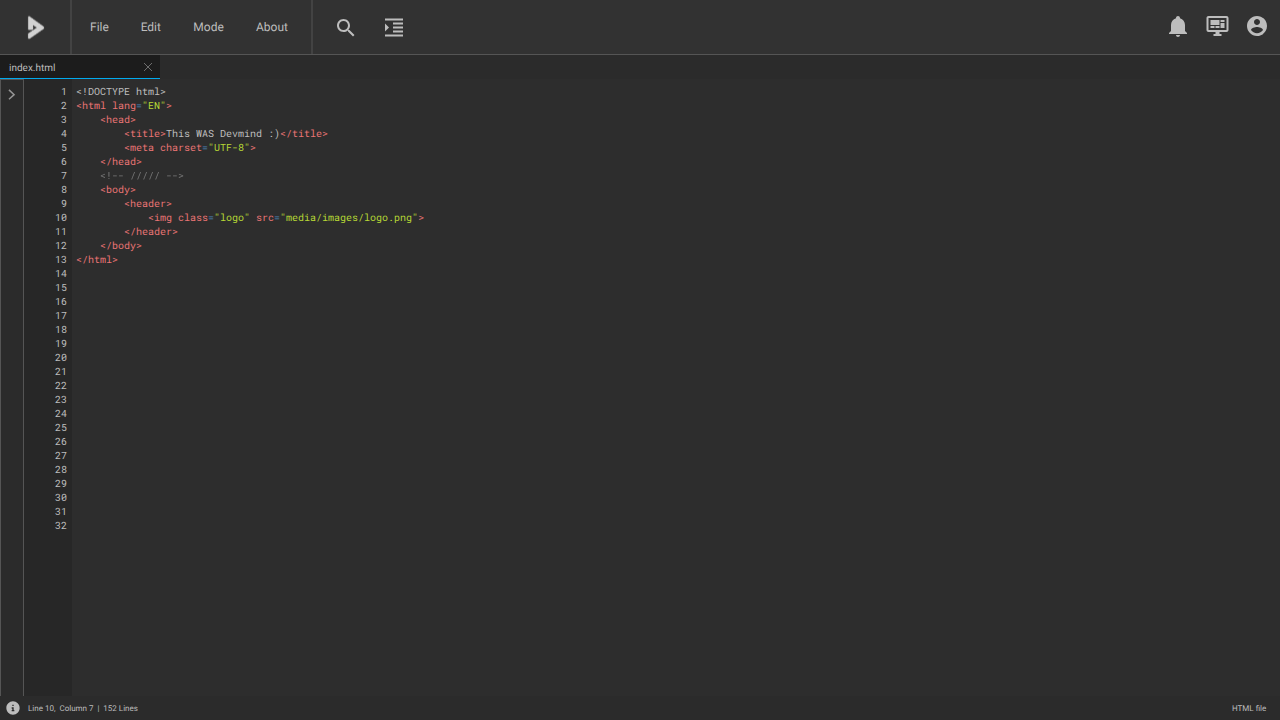Click the img src logo.png line

pos(286,218)
